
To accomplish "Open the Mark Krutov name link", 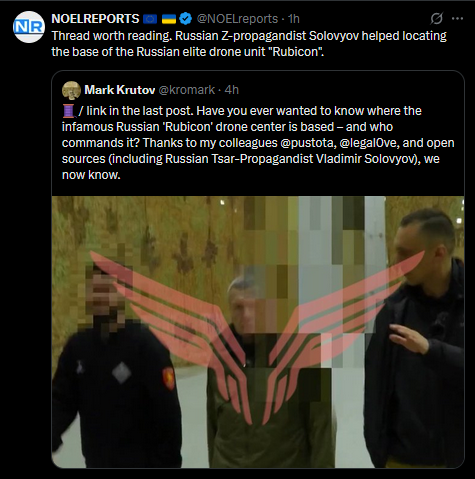I will pyautogui.click(x=120, y=90).
